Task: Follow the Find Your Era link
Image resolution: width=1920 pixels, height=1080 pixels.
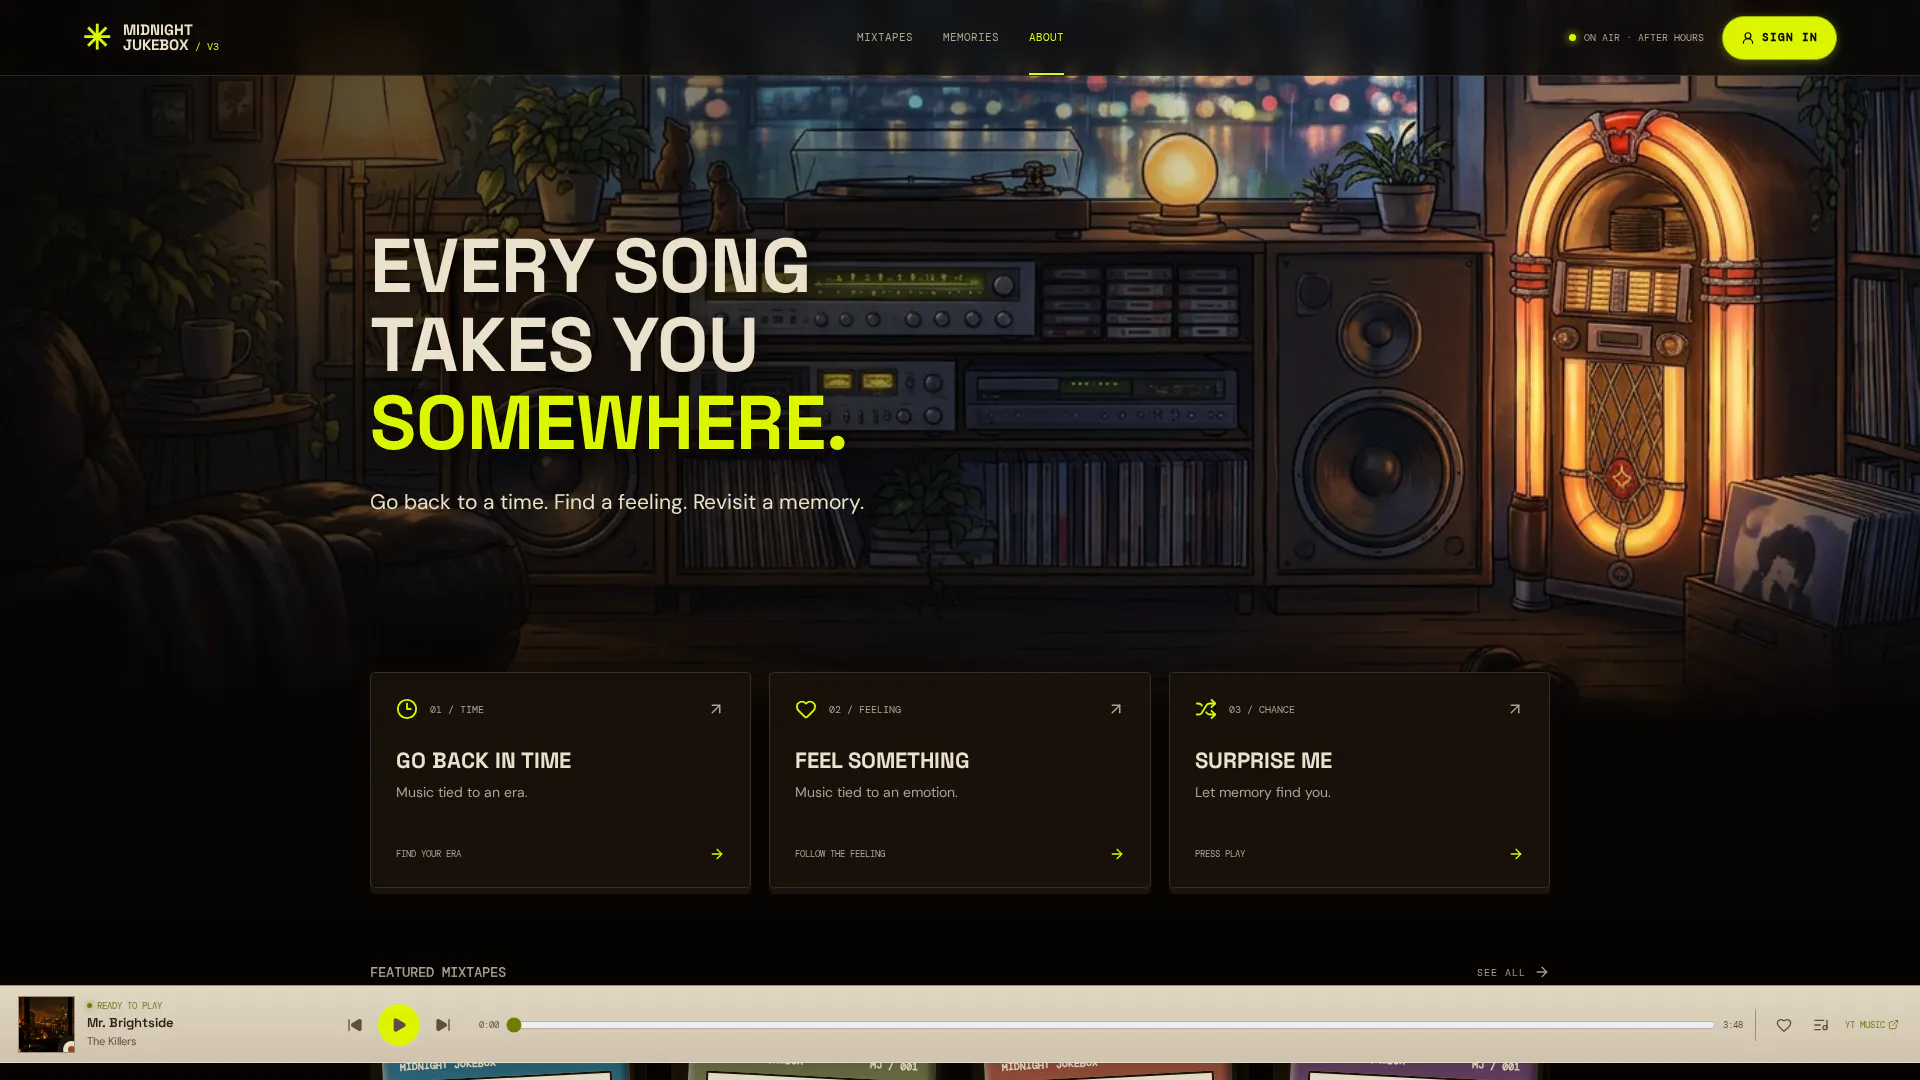Action: 428,854
